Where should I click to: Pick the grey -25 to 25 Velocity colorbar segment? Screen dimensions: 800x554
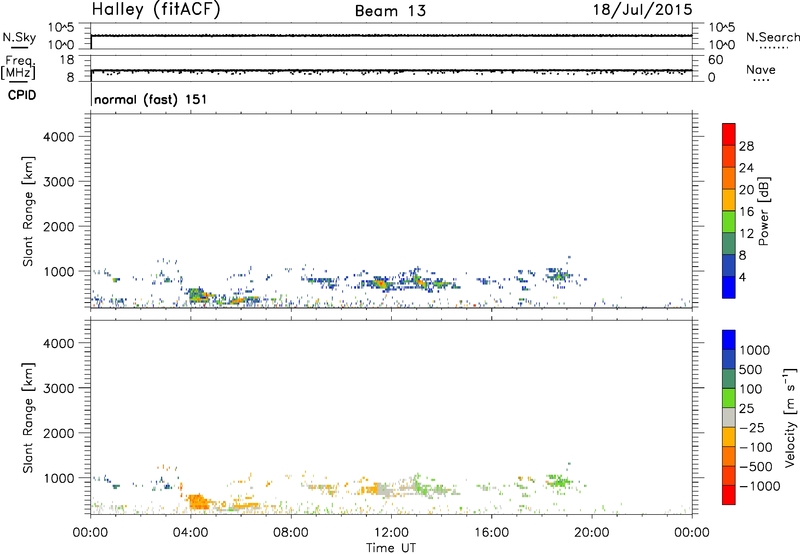tap(729, 417)
